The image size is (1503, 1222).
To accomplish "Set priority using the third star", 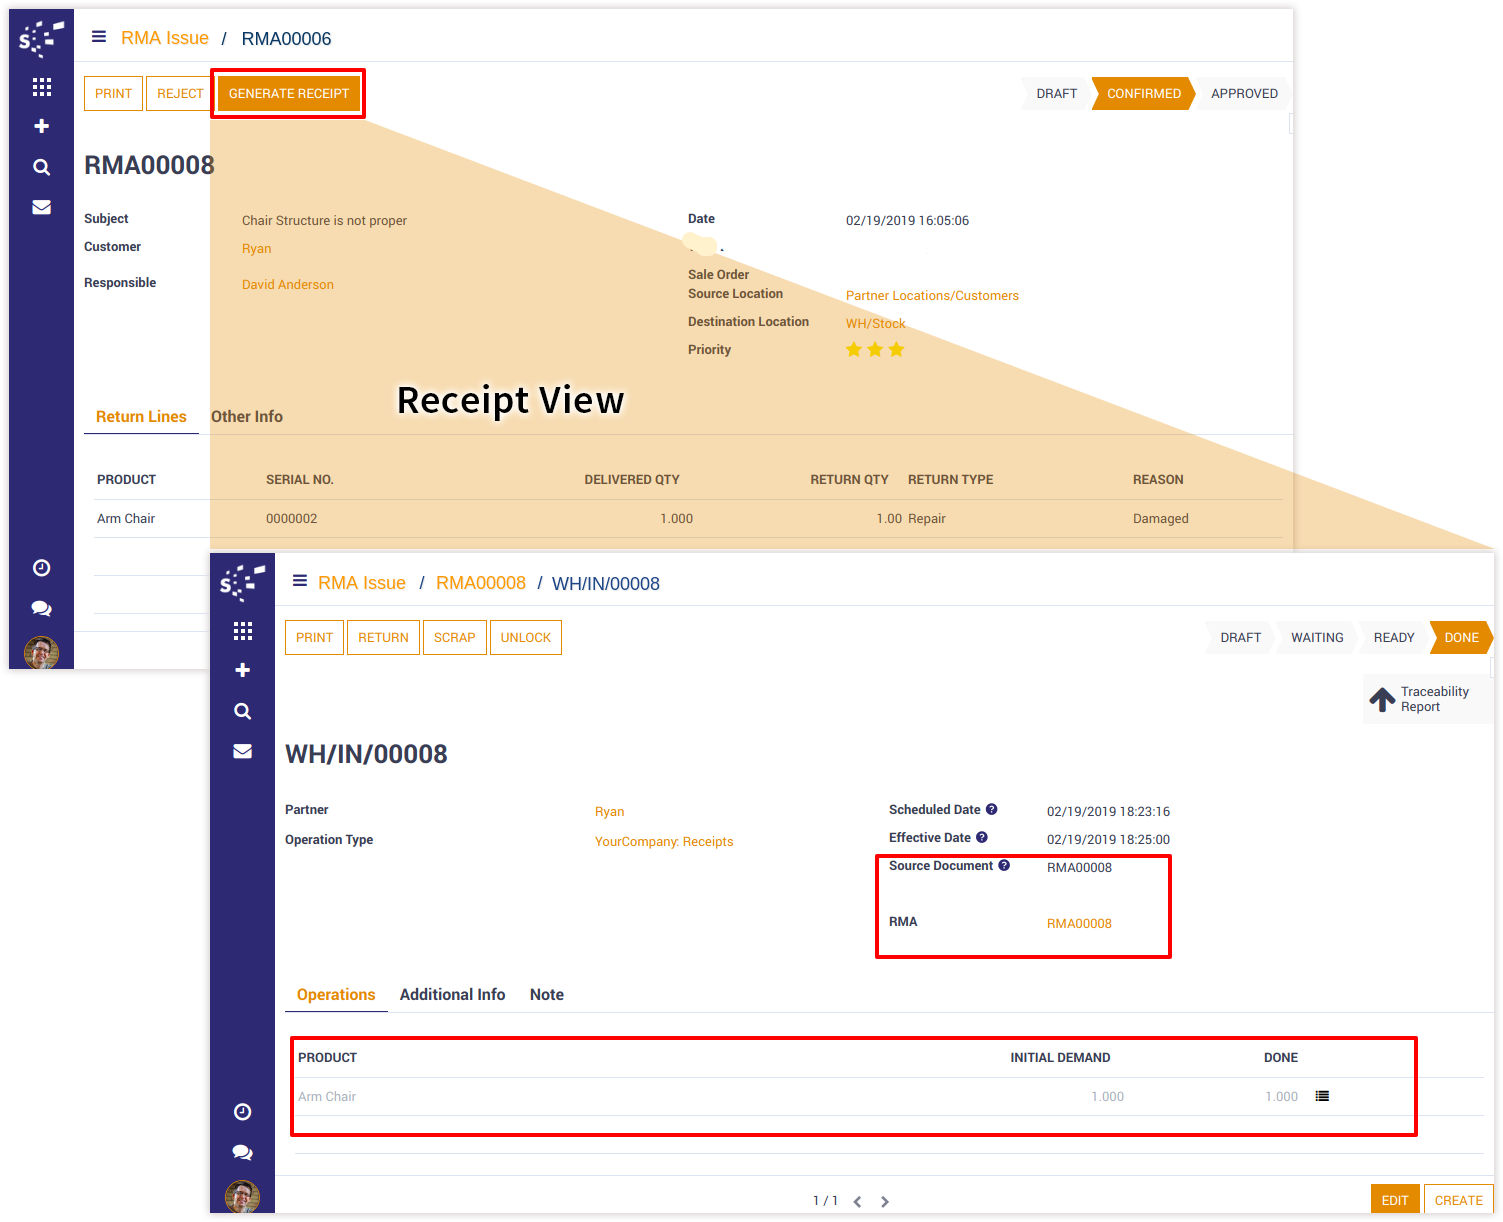I will (896, 349).
